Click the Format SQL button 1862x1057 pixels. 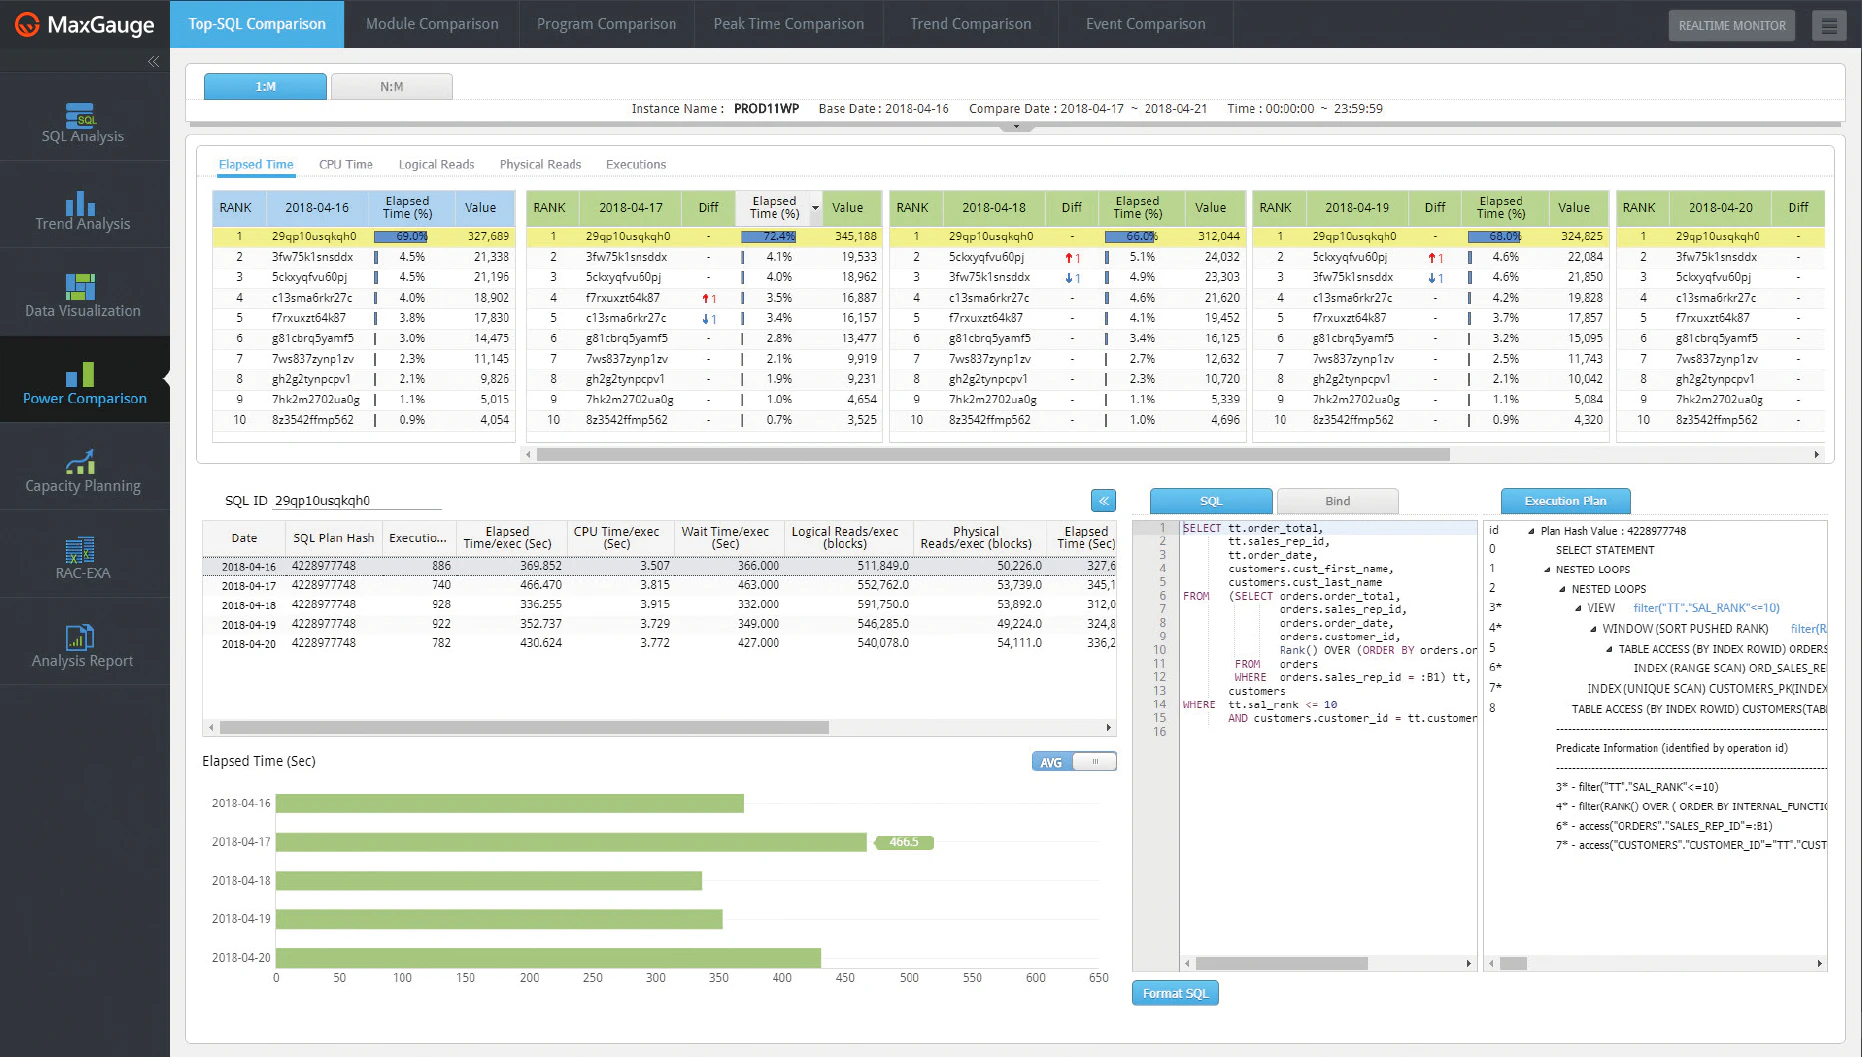point(1175,992)
